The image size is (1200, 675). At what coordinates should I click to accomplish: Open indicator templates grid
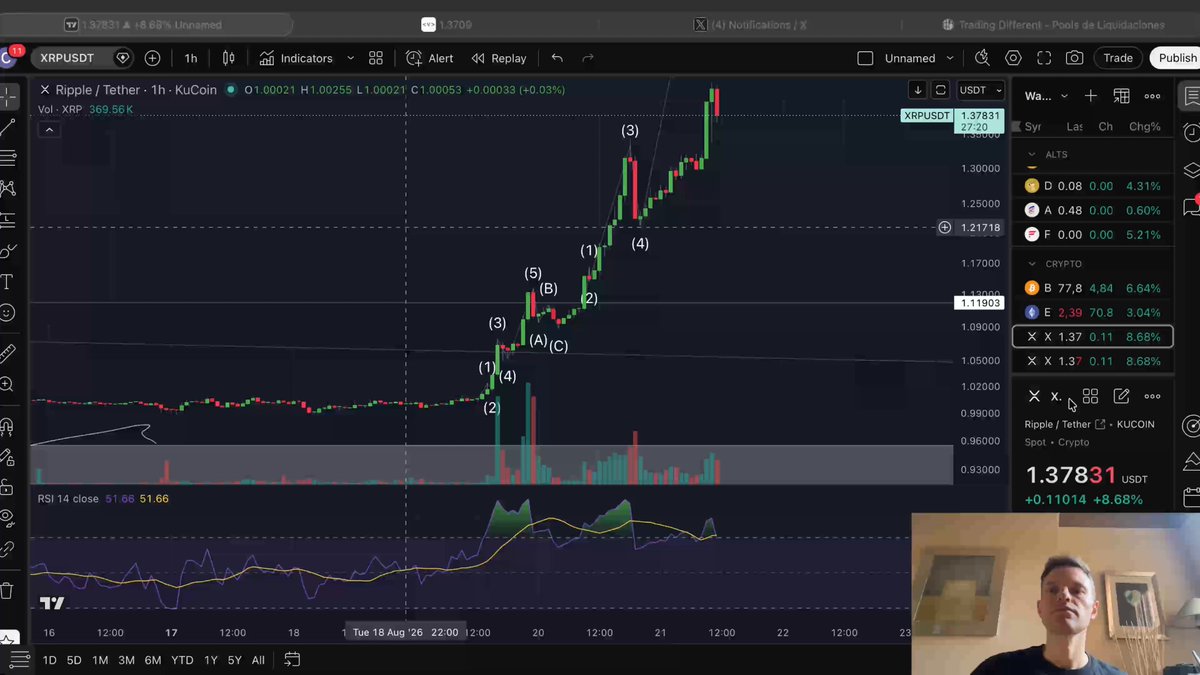(376, 58)
